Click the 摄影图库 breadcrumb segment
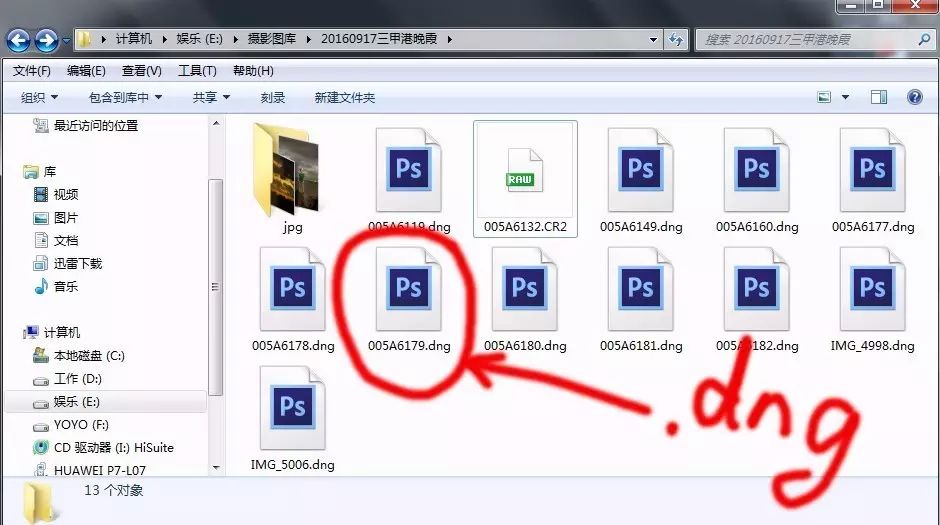Image resolution: width=940 pixels, height=525 pixels. click(x=272, y=39)
